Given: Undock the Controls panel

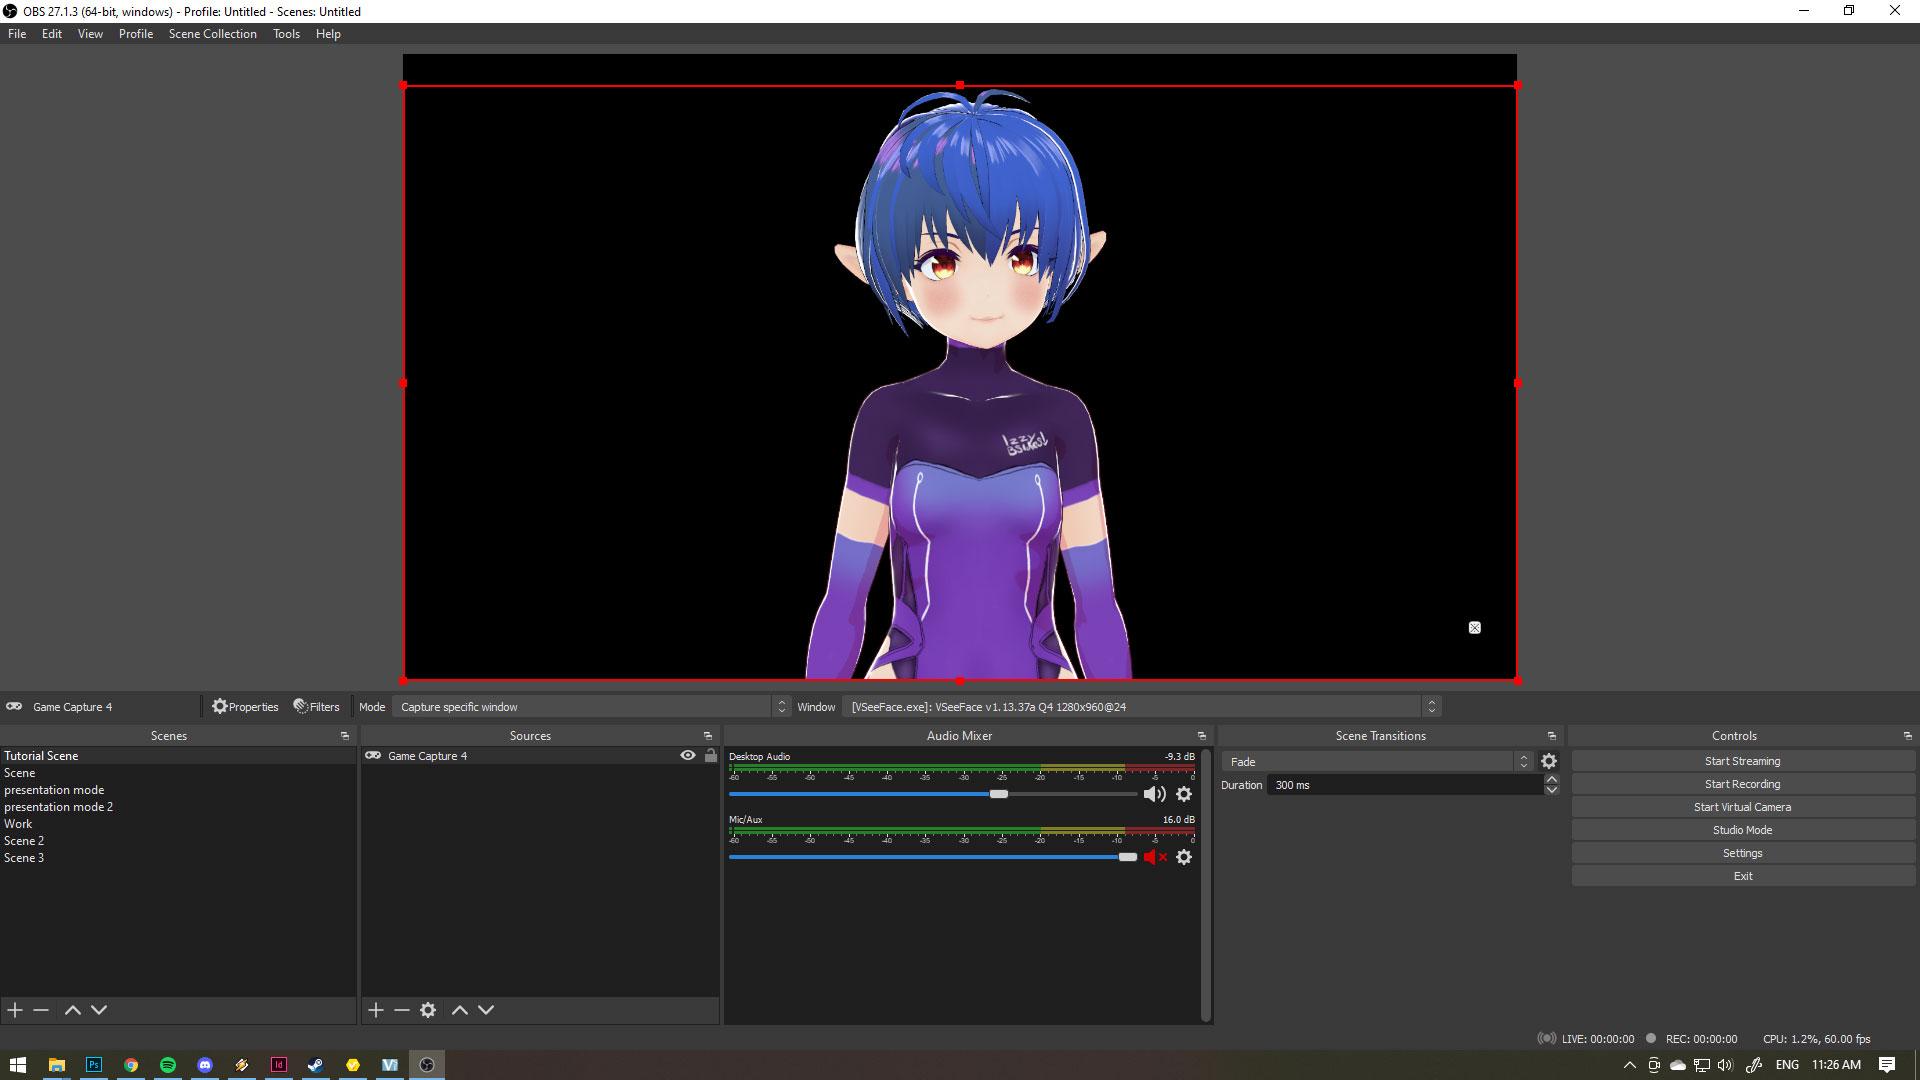Looking at the screenshot, I should click(1908, 736).
